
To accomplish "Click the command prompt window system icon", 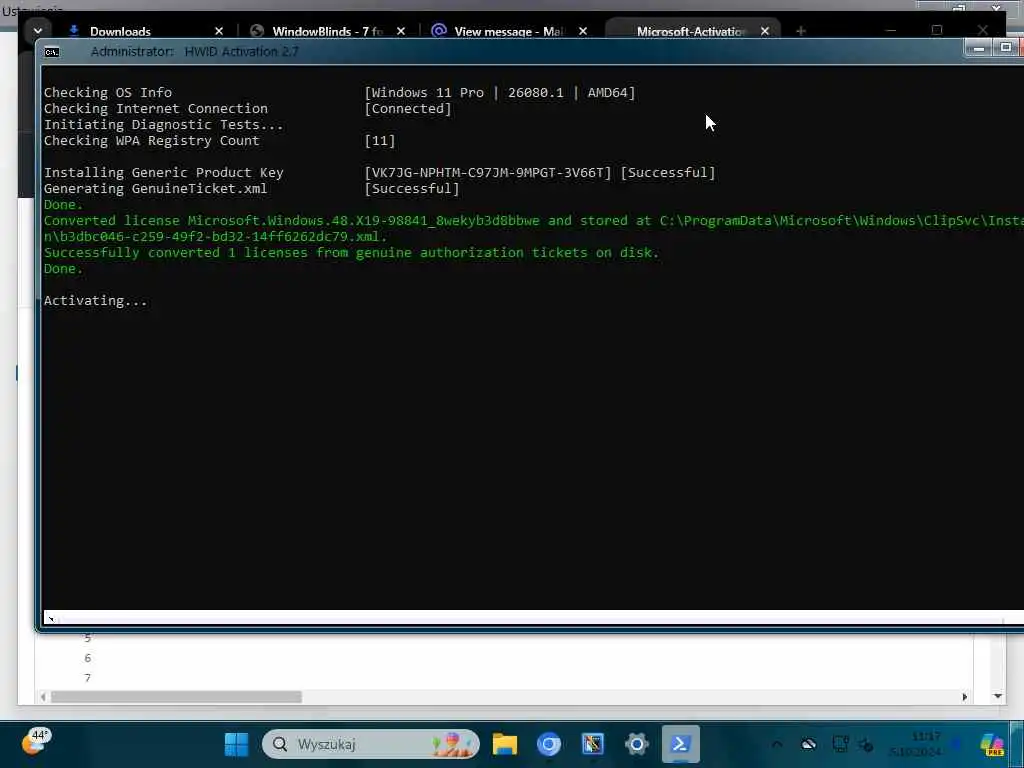I will pyautogui.click(x=52, y=52).
